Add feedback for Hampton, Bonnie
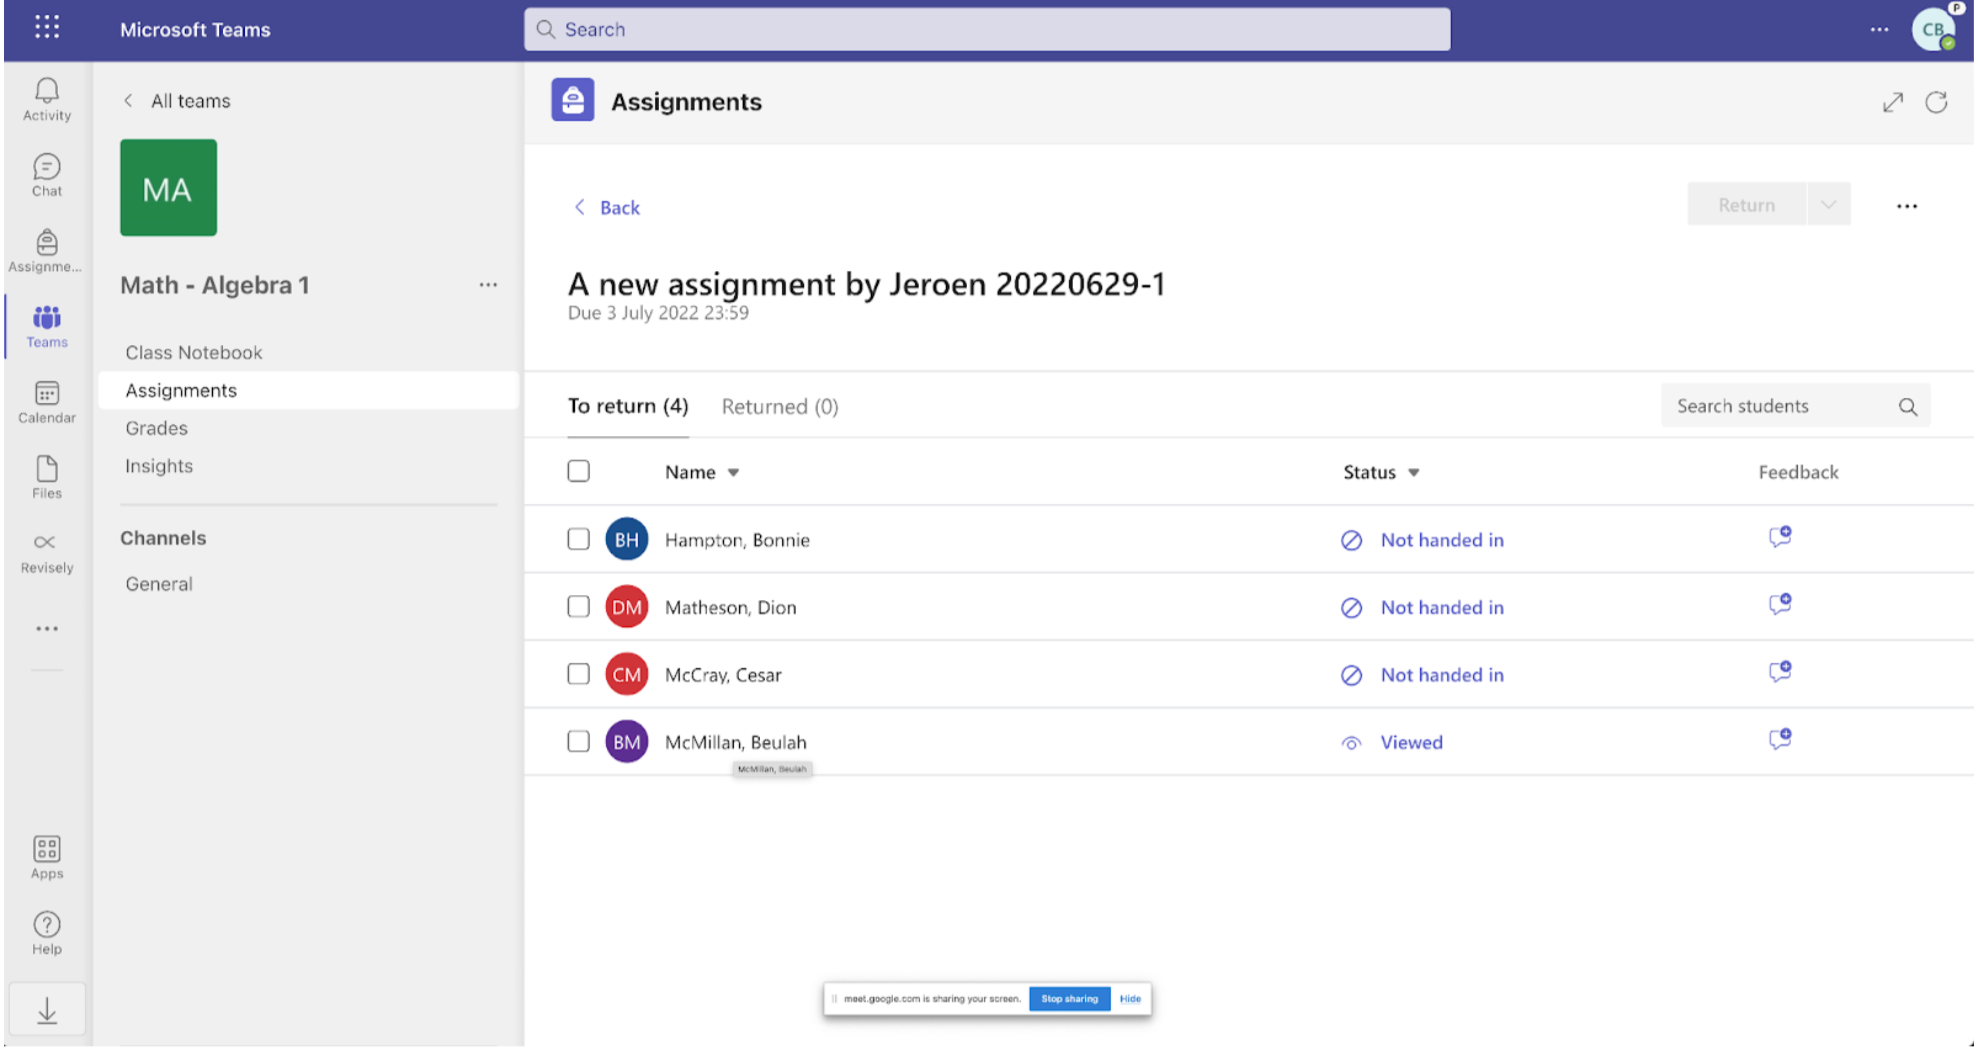 (x=1779, y=537)
